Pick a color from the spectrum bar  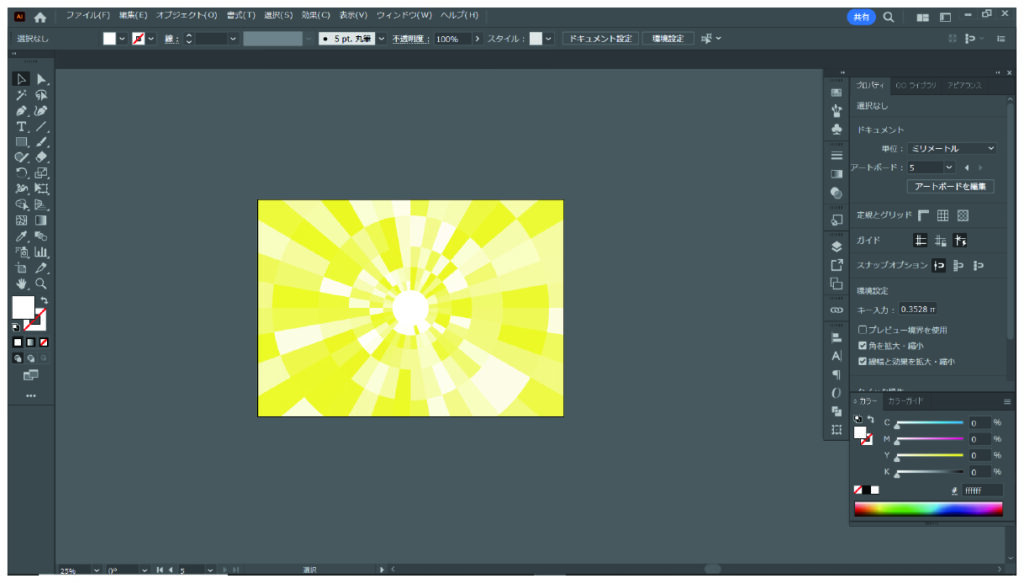[x=928, y=509]
